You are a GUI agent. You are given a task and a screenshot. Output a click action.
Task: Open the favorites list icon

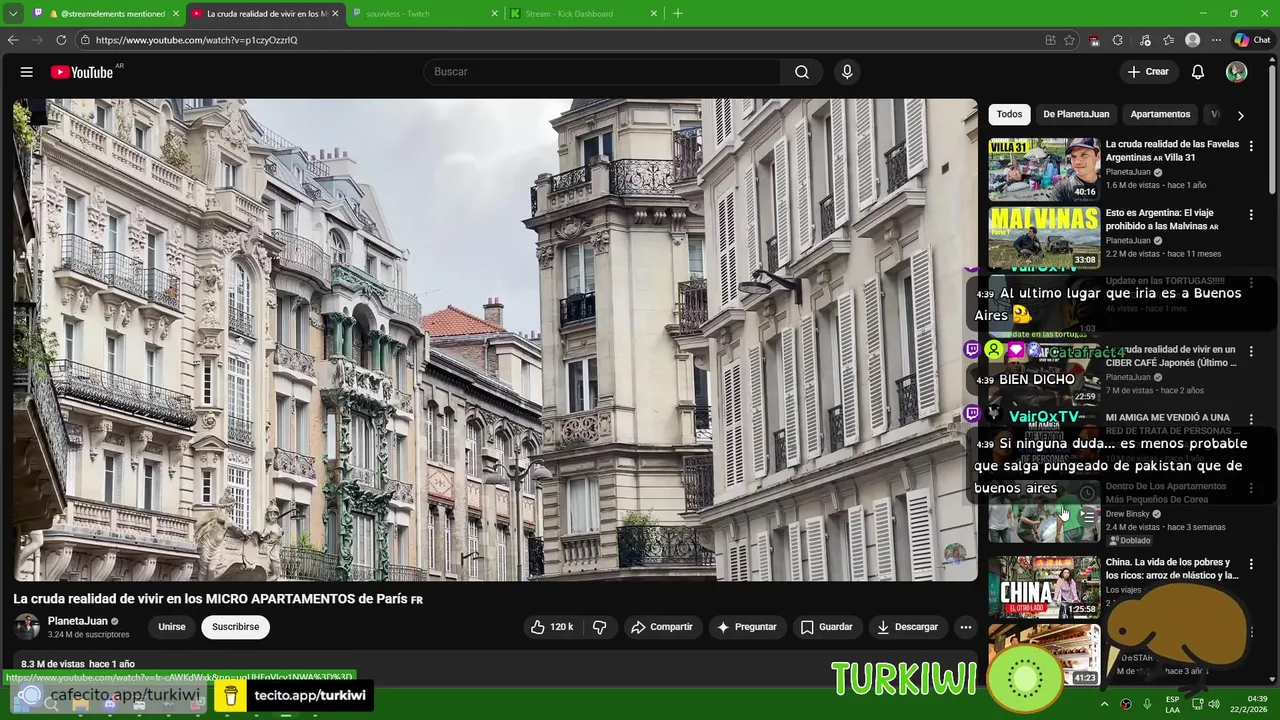1168,40
